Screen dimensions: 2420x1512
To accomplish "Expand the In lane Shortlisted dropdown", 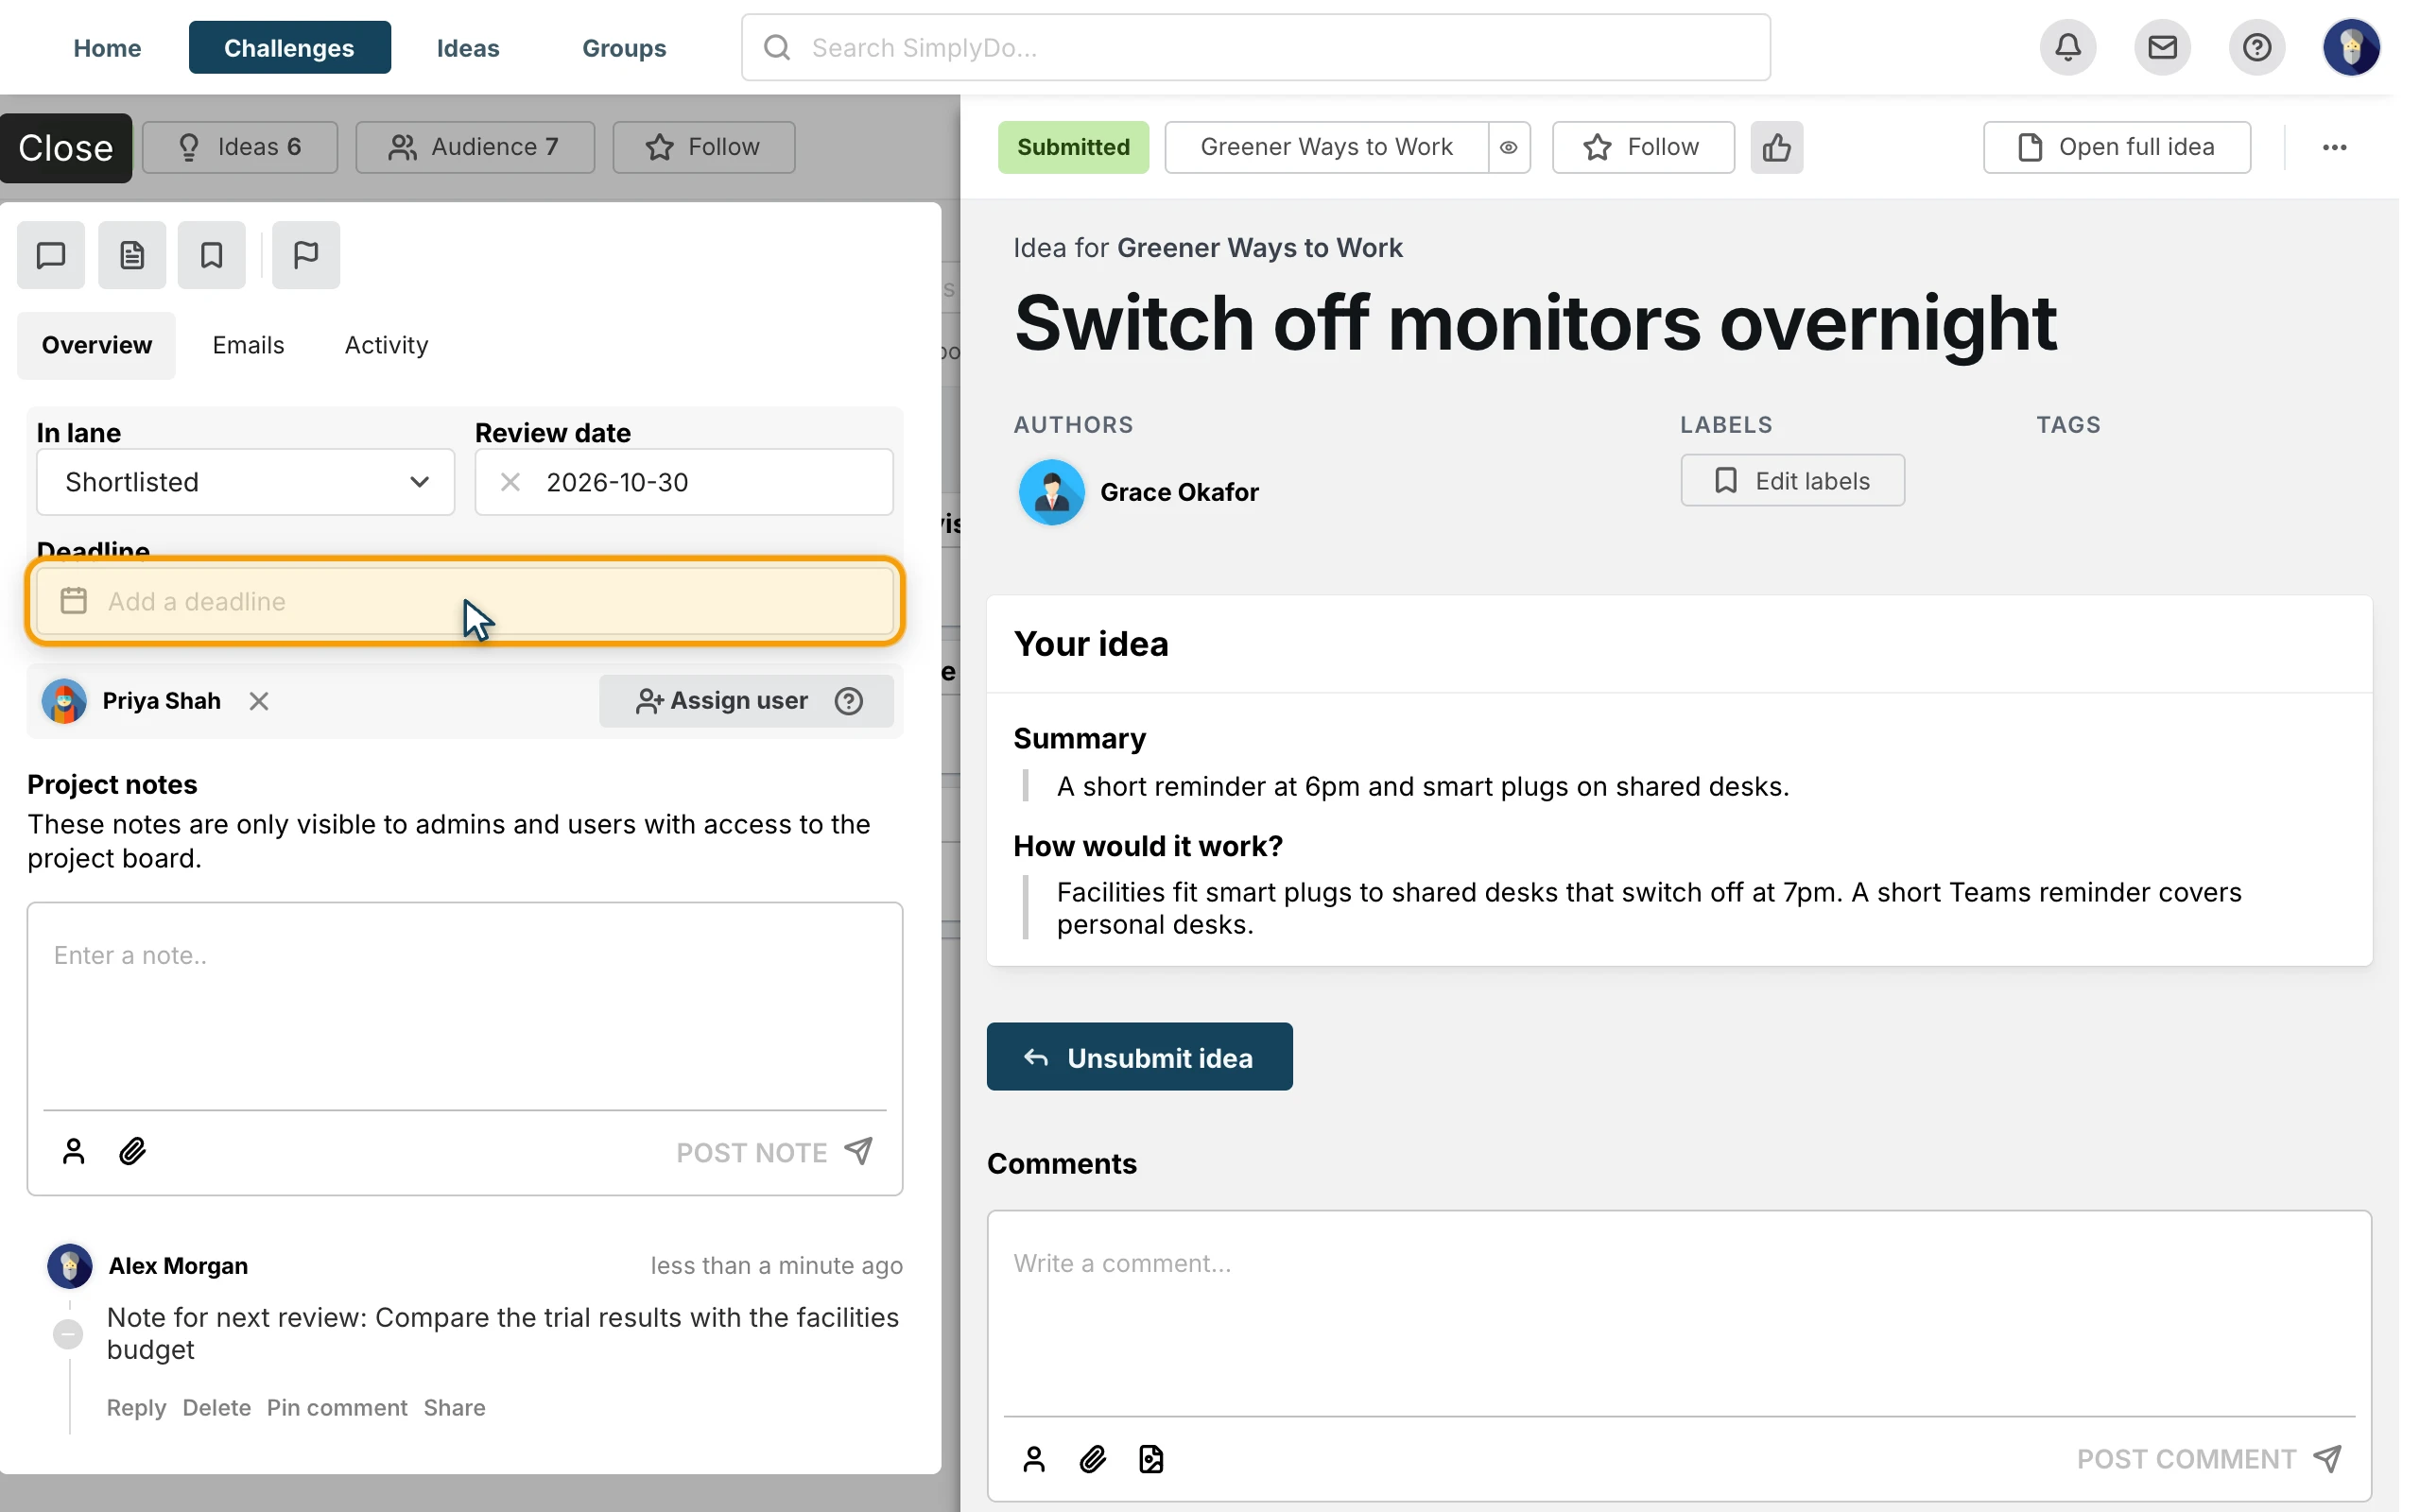I will click(x=246, y=482).
